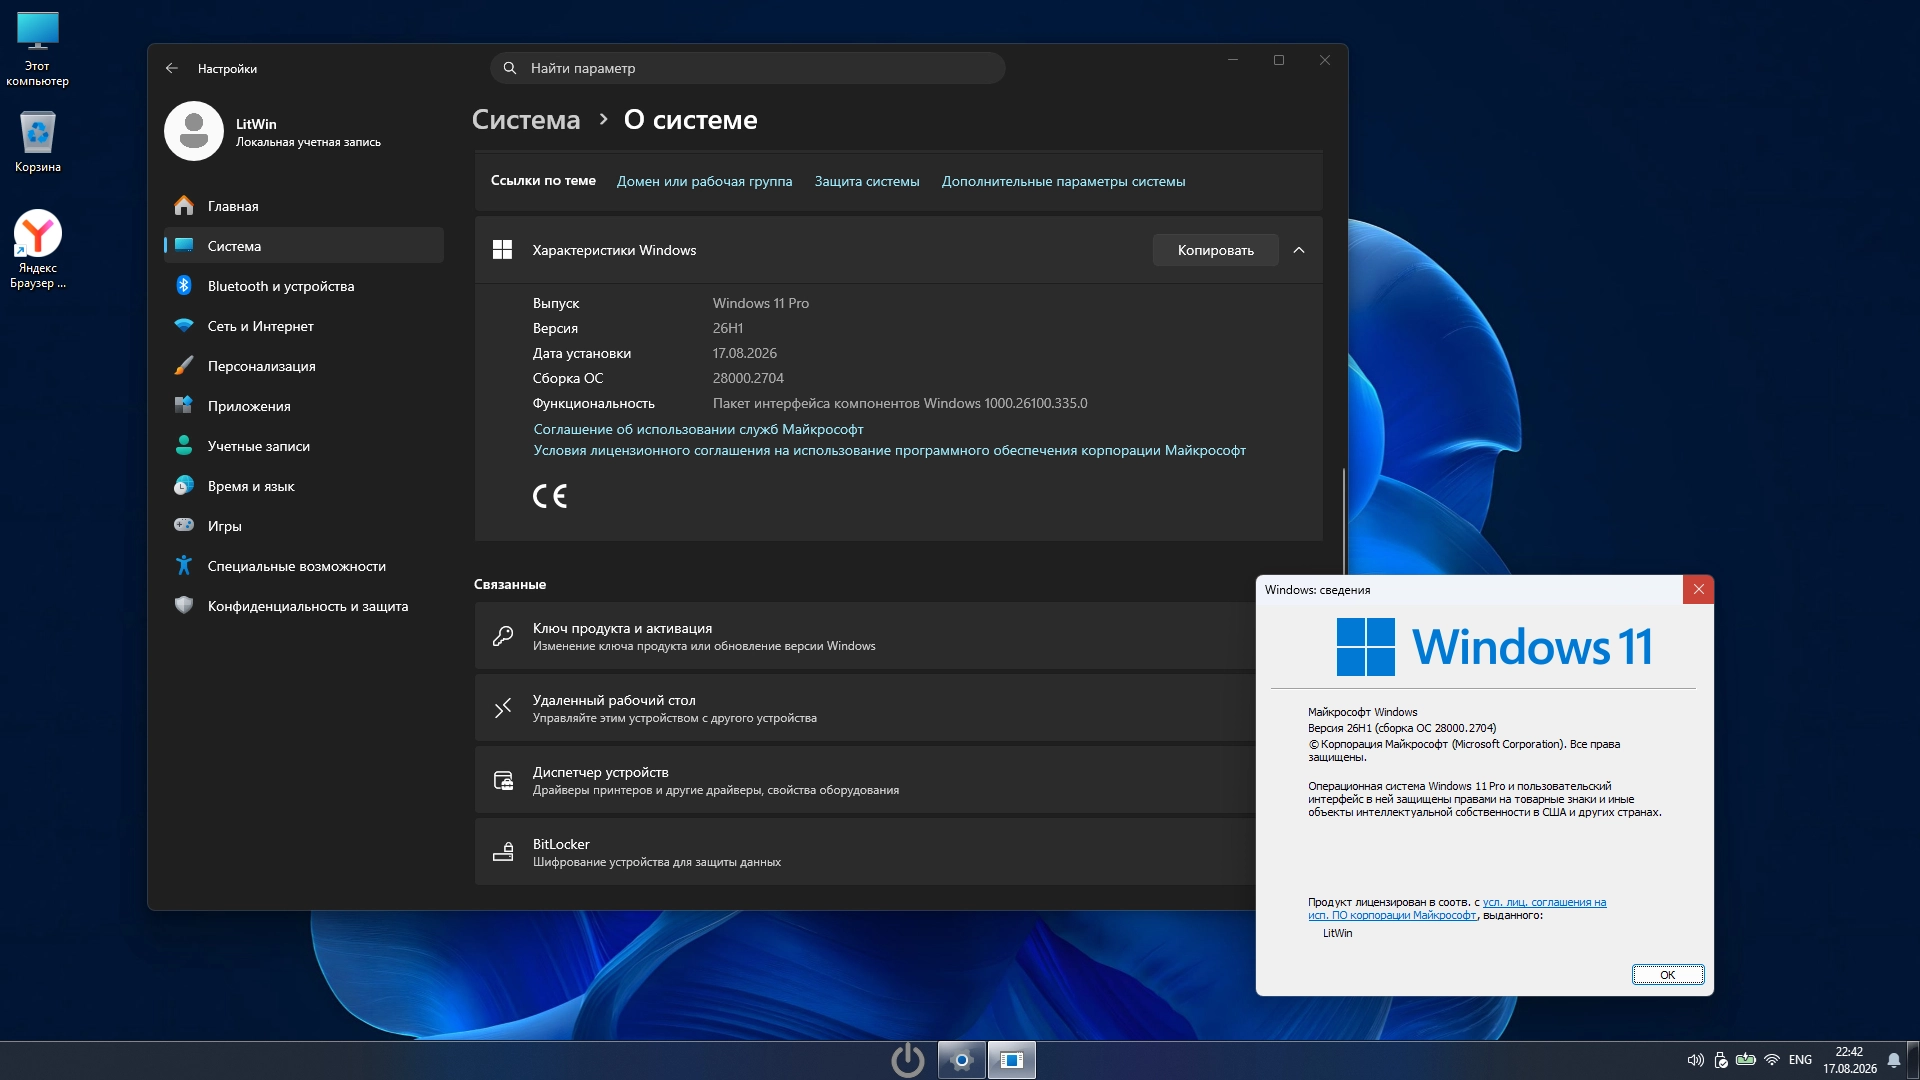Collapse the Характеристики Windows section

(1299, 250)
